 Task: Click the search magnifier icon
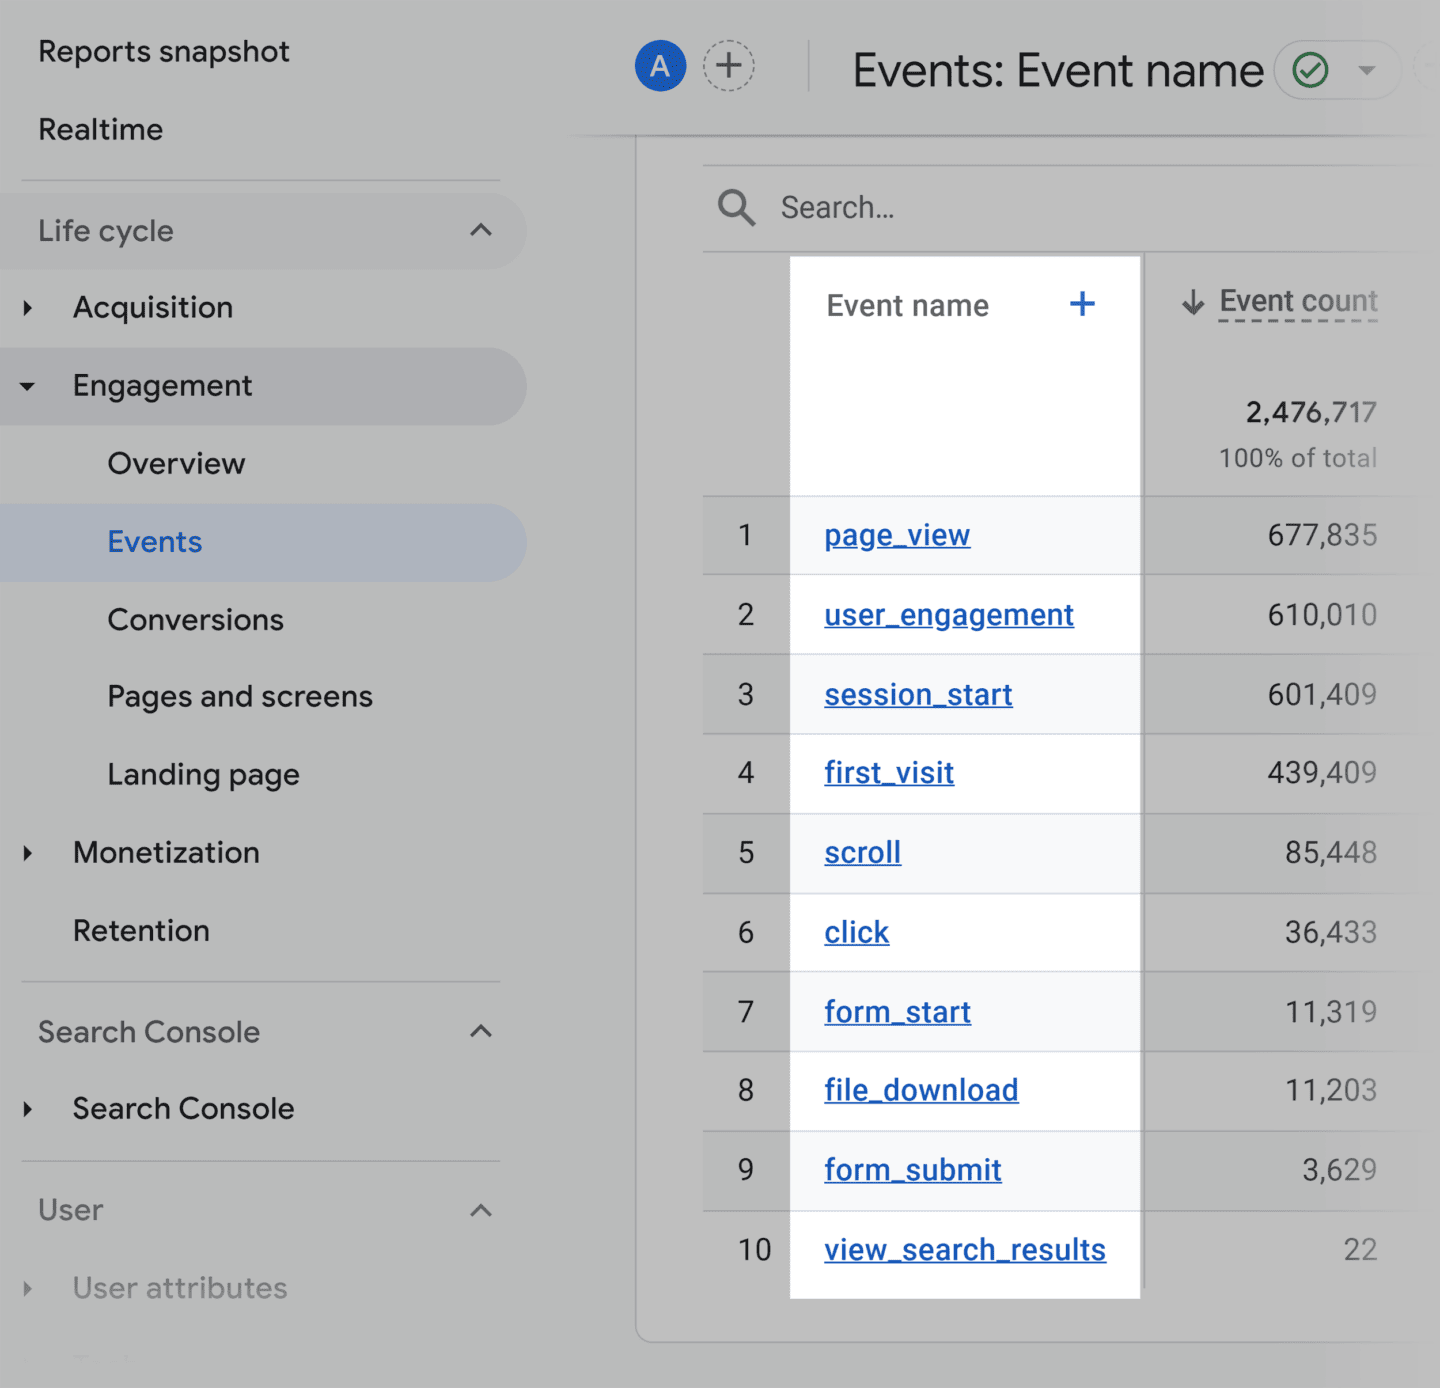pyautogui.click(x=735, y=208)
